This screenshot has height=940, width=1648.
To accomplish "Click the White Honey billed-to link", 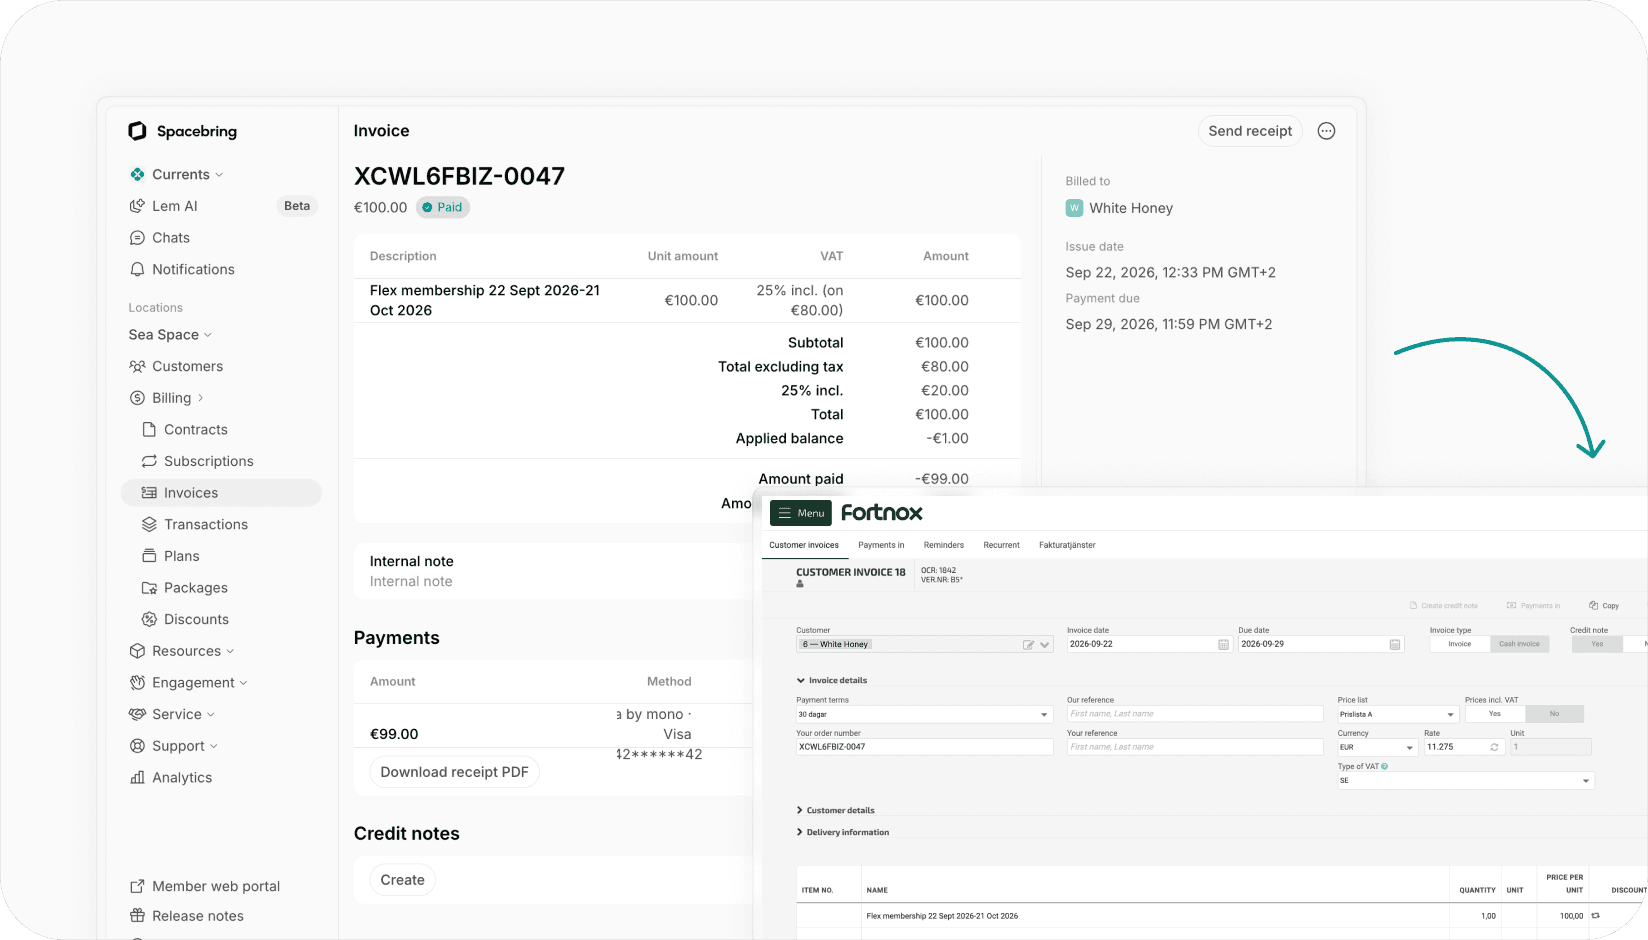I will [1130, 208].
